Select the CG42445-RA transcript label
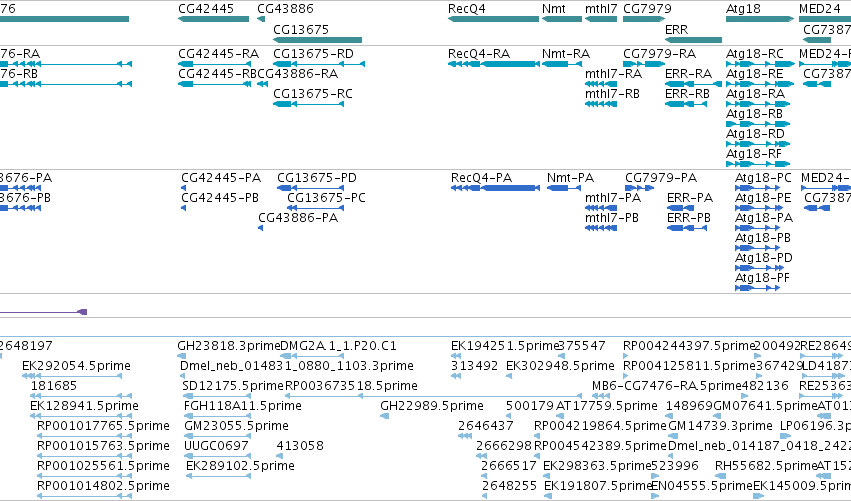This screenshot has width=851, height=501. pos(218,54)
